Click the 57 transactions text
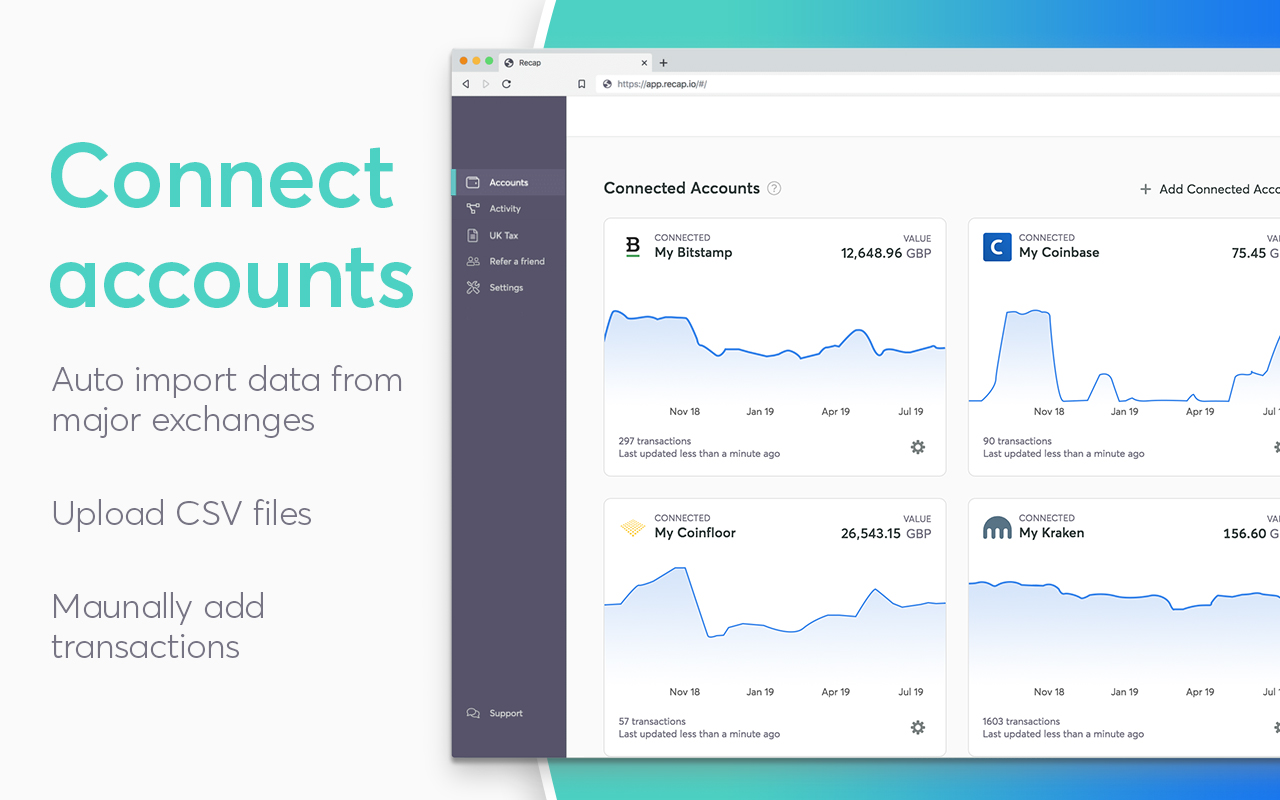 [652, 721]
